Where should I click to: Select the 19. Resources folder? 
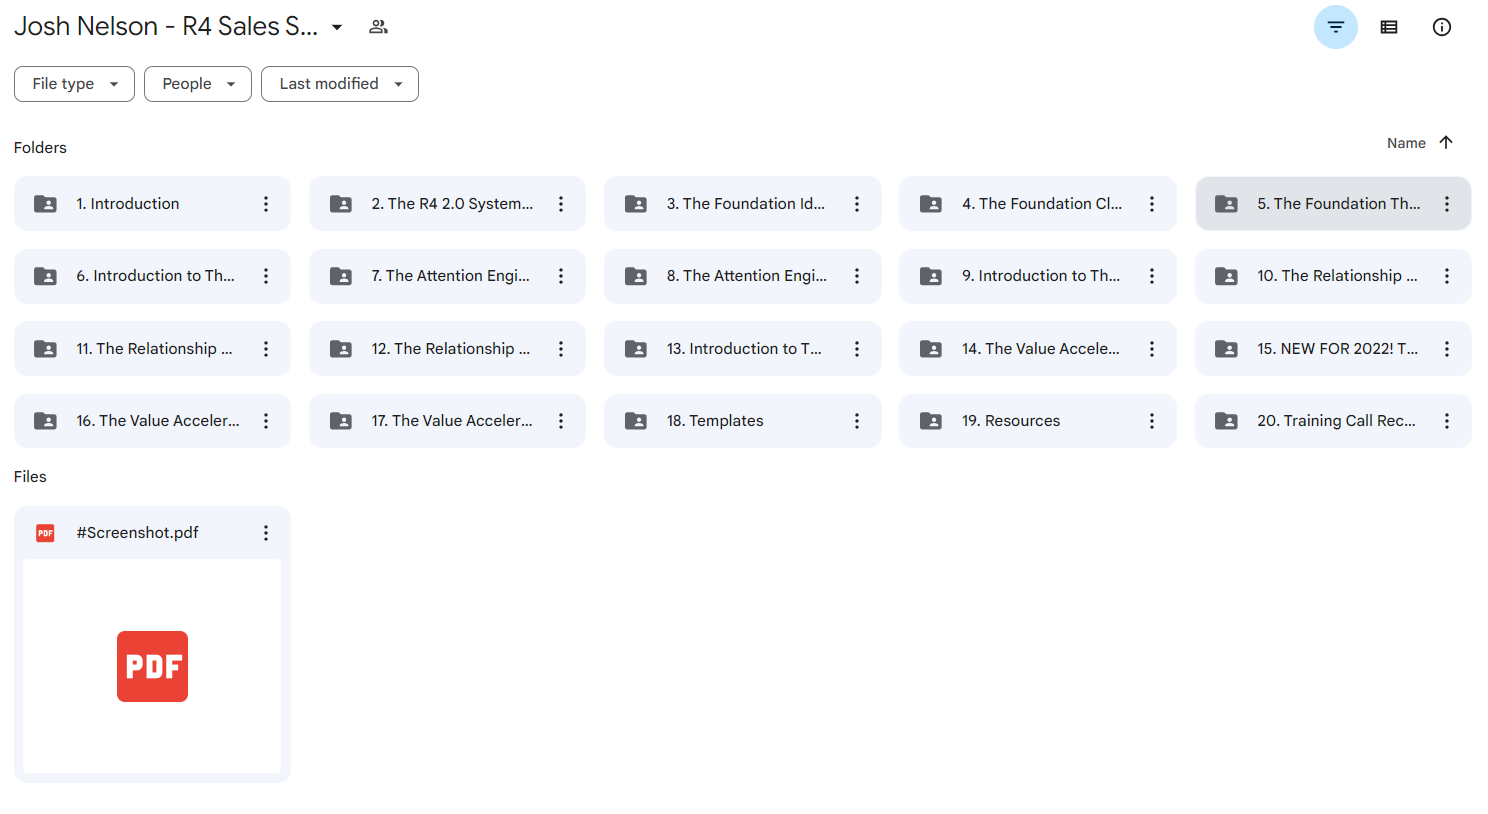coord(1038,421)
